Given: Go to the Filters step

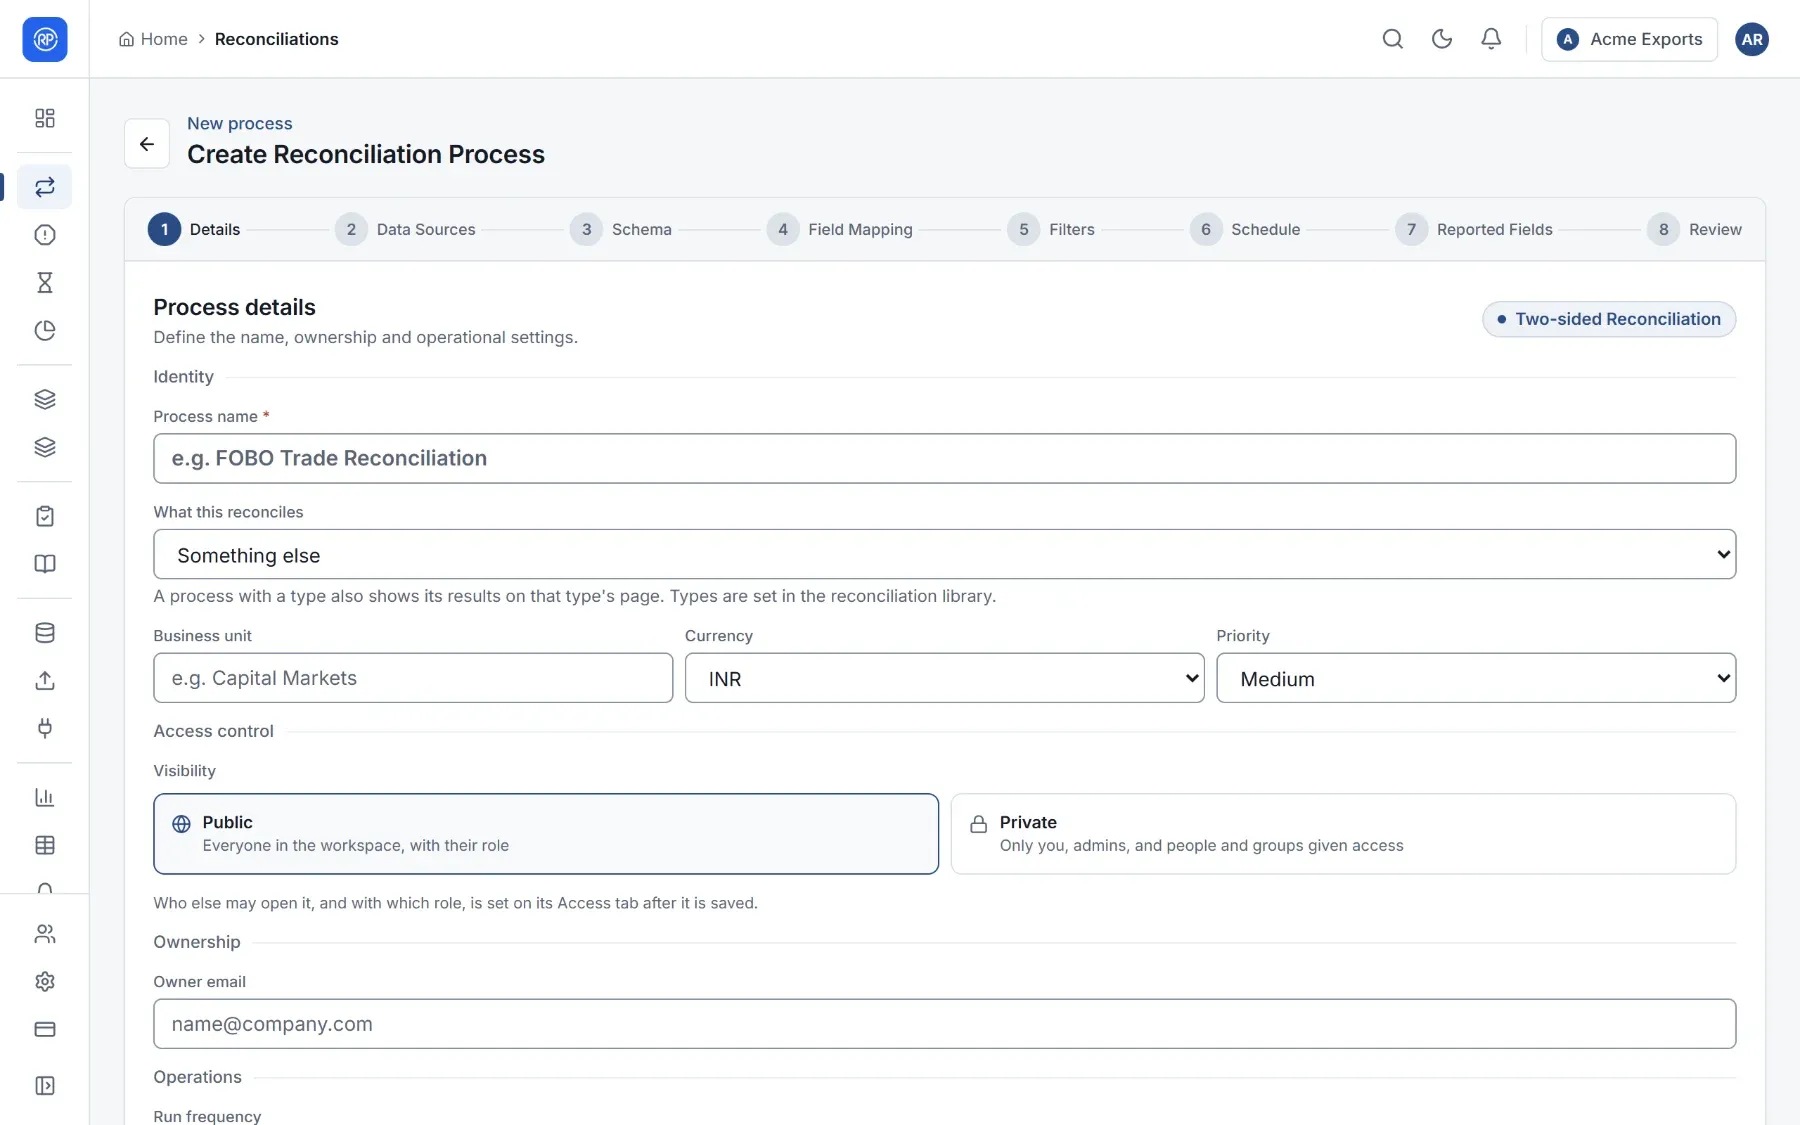Looking at the screenshot, I should point(1051,229).
